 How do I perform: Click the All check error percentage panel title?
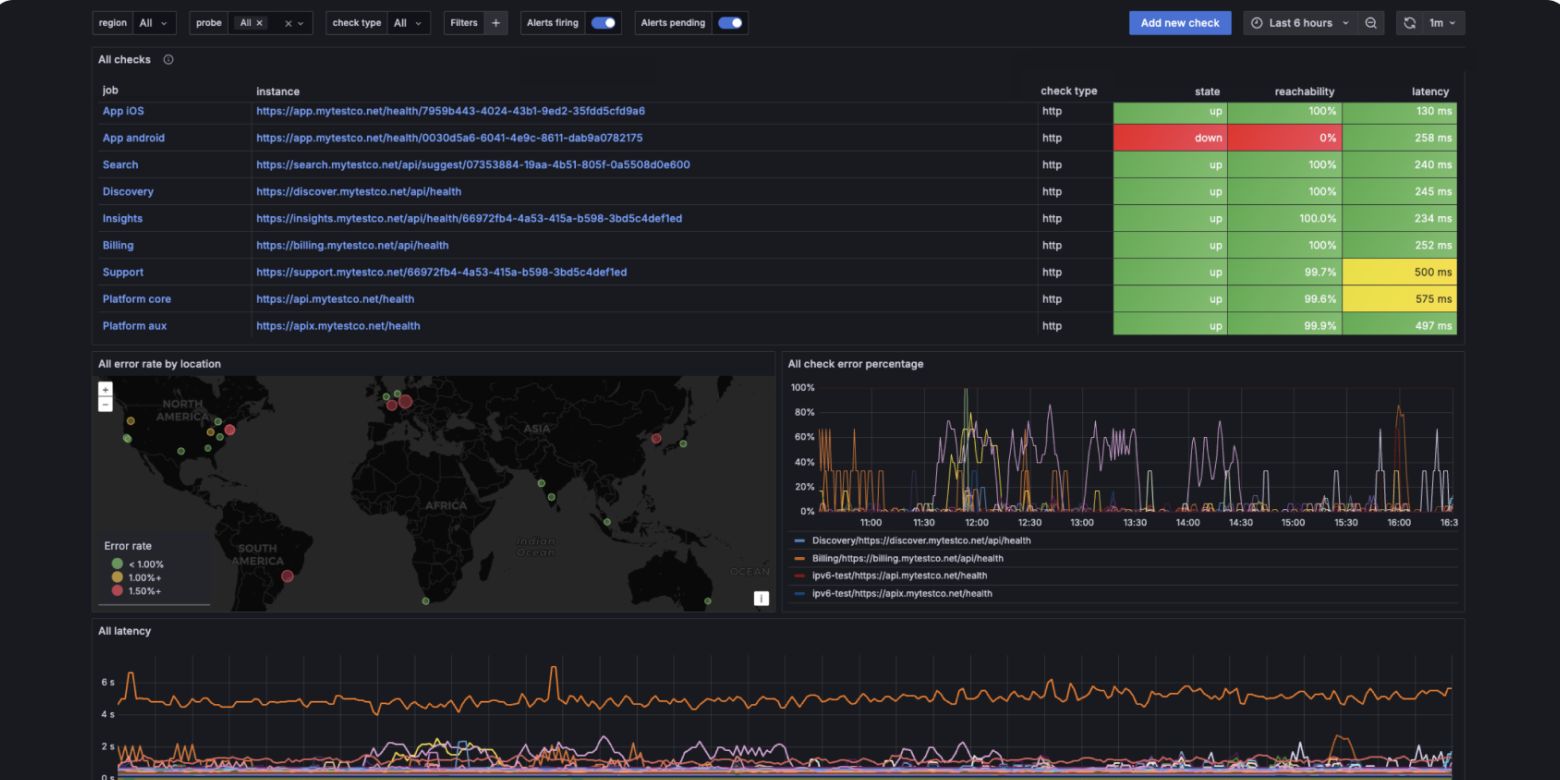pyautogui.click(x=855, y=363)
